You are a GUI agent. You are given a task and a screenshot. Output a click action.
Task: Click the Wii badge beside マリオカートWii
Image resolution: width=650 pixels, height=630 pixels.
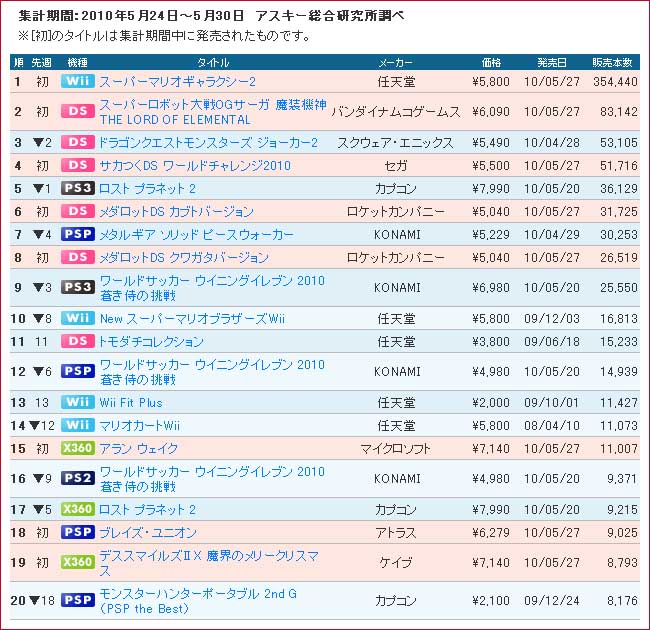pos(78,425)
